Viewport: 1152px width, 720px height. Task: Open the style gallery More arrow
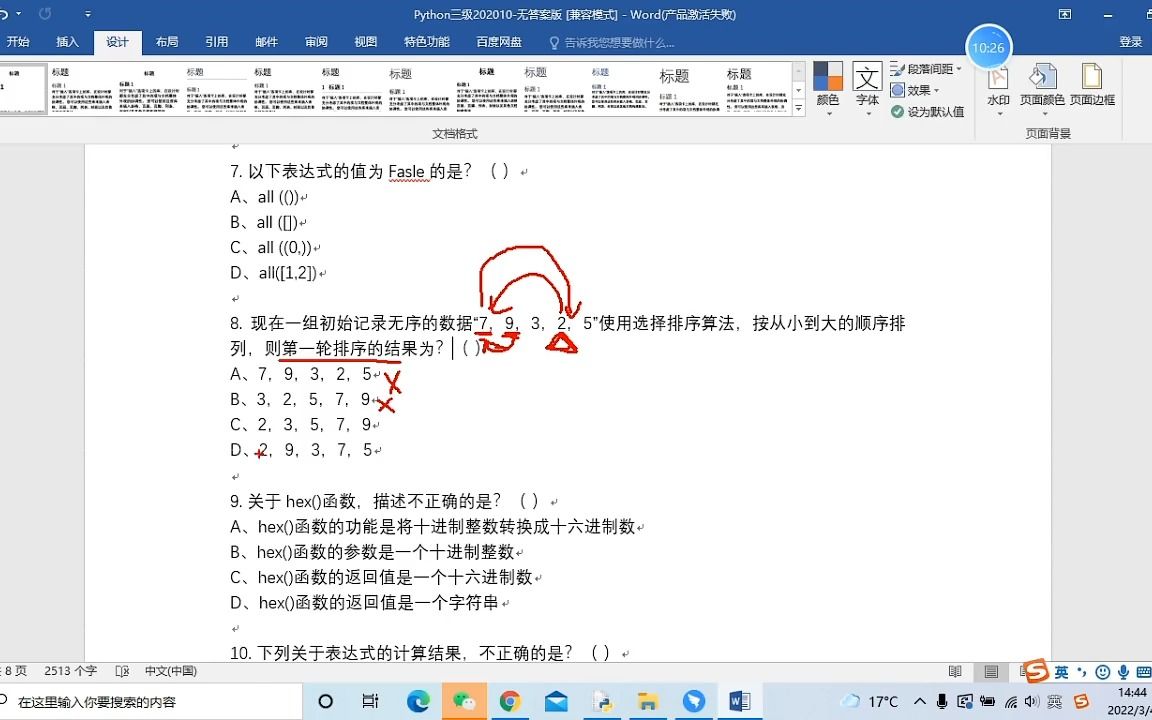click(x=797, y=107)
